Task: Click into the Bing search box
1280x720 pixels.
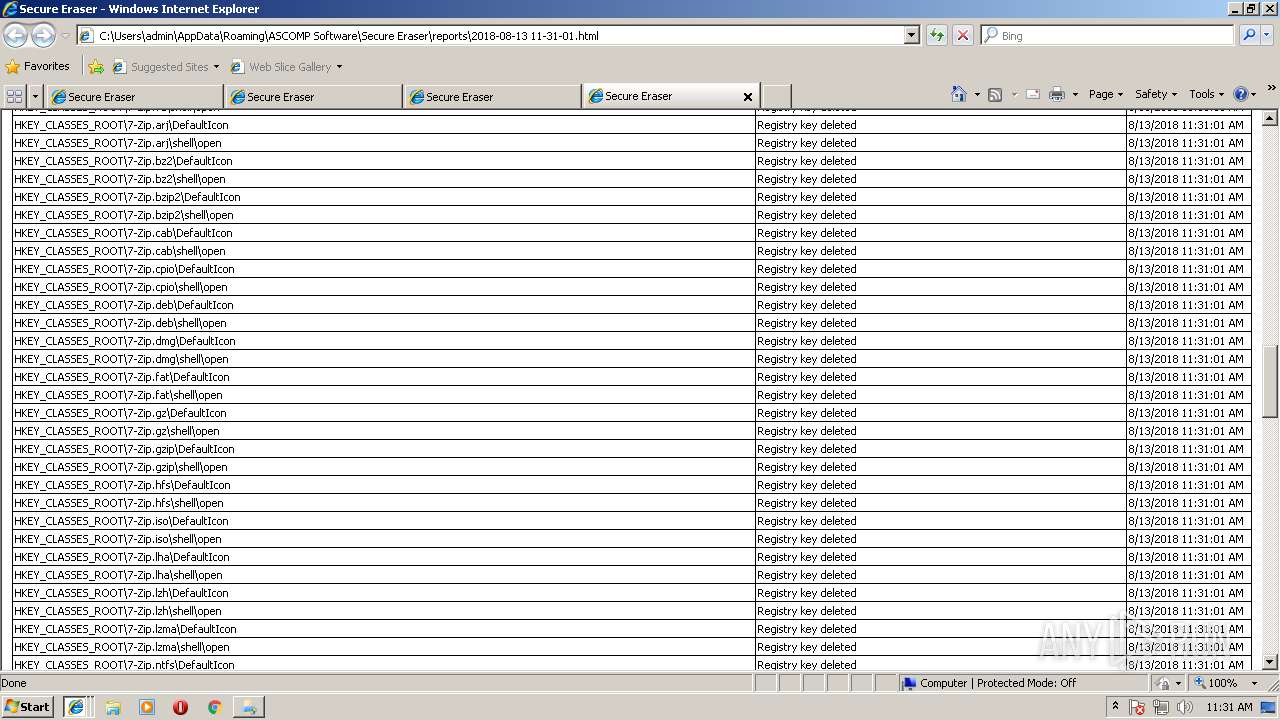Action: coord(1108,35)
